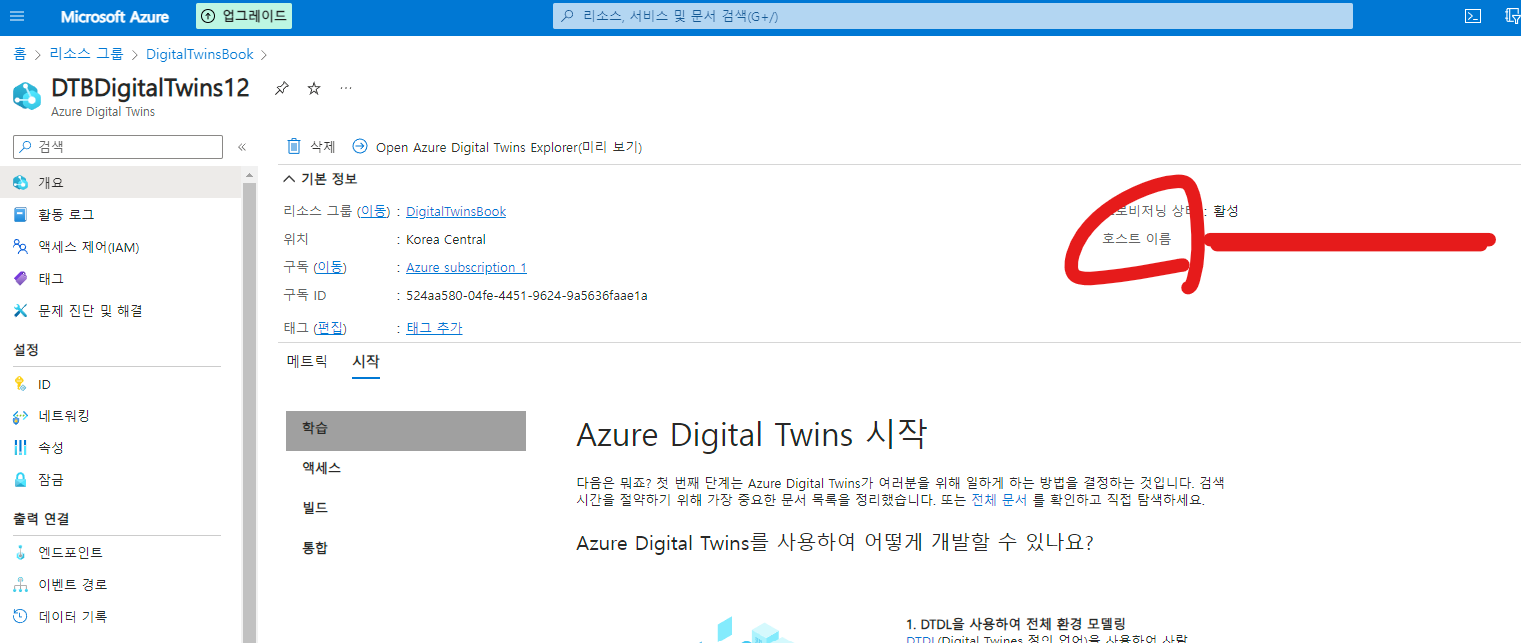Collapse the sidebar with double-chevron icon
The width and height of the screenshot is (1521, 643).
241,147
